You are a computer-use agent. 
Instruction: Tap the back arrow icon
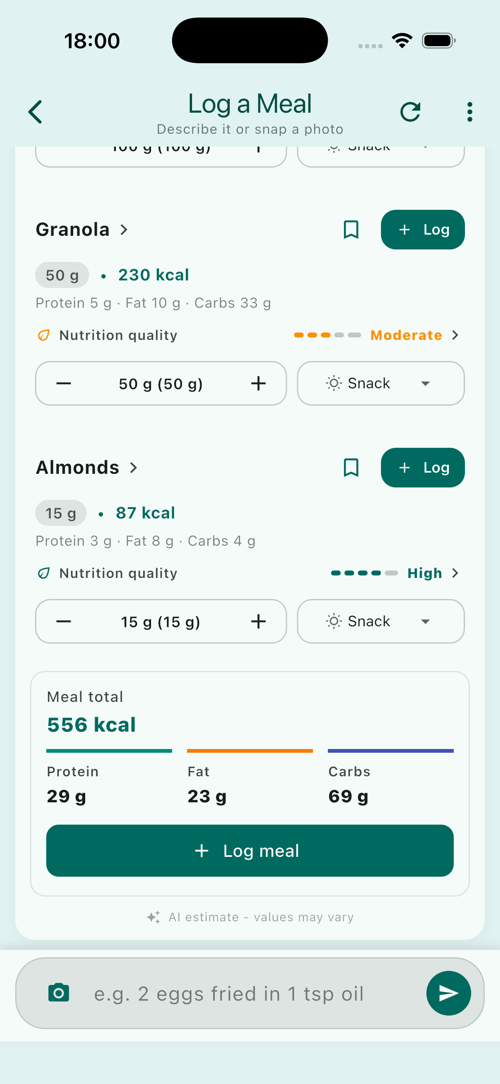click(x=35, y=111)
